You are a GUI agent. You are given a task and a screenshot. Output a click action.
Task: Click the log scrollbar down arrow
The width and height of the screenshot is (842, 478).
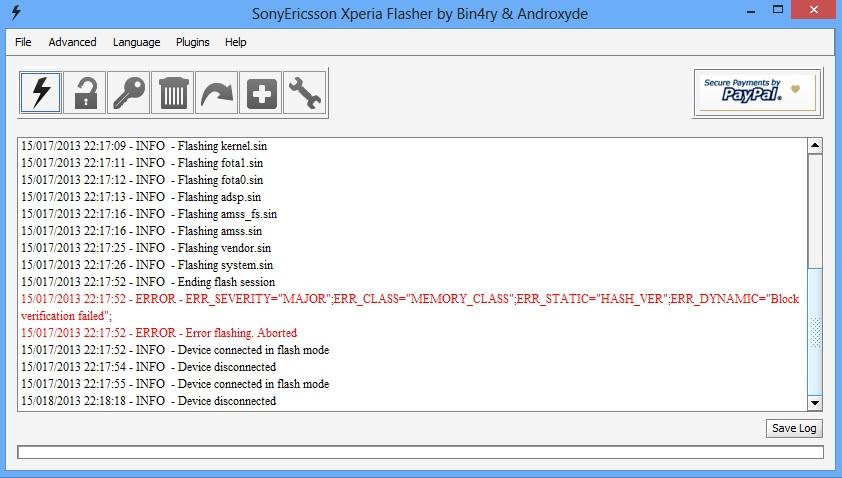pyautogui.click(x=815, y=403)
